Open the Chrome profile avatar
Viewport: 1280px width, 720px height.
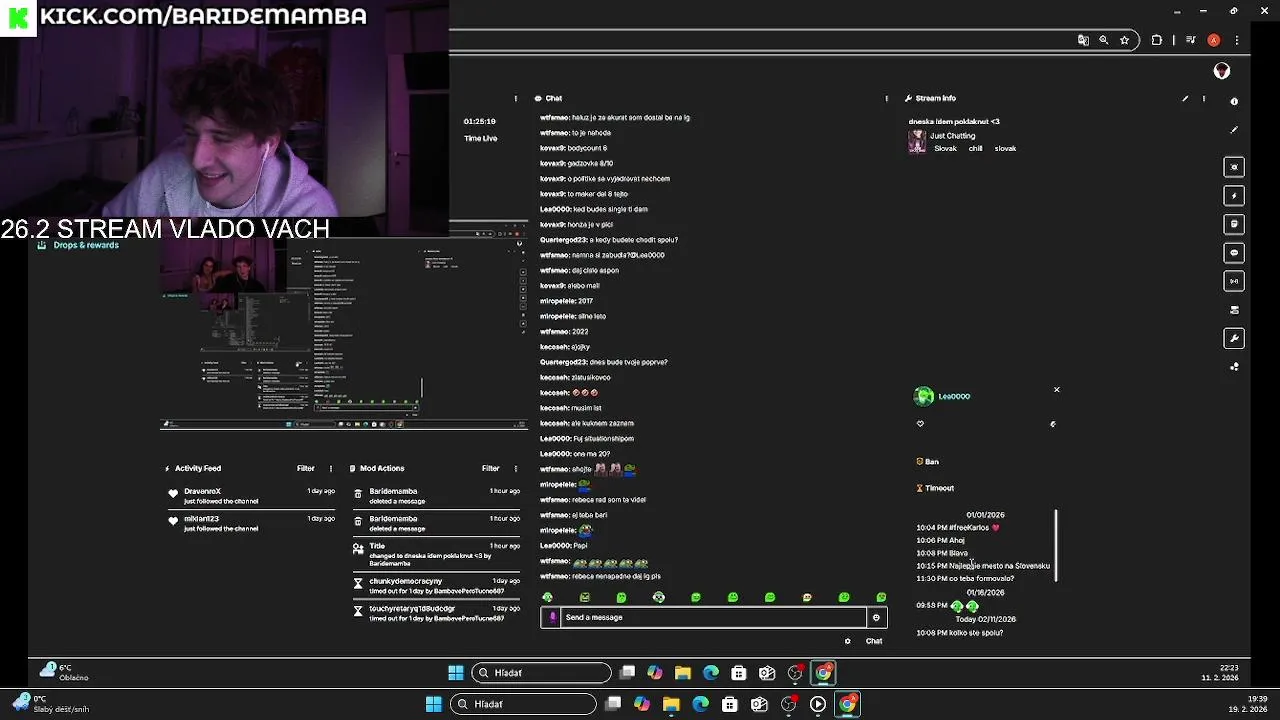tap(1214, 40)
